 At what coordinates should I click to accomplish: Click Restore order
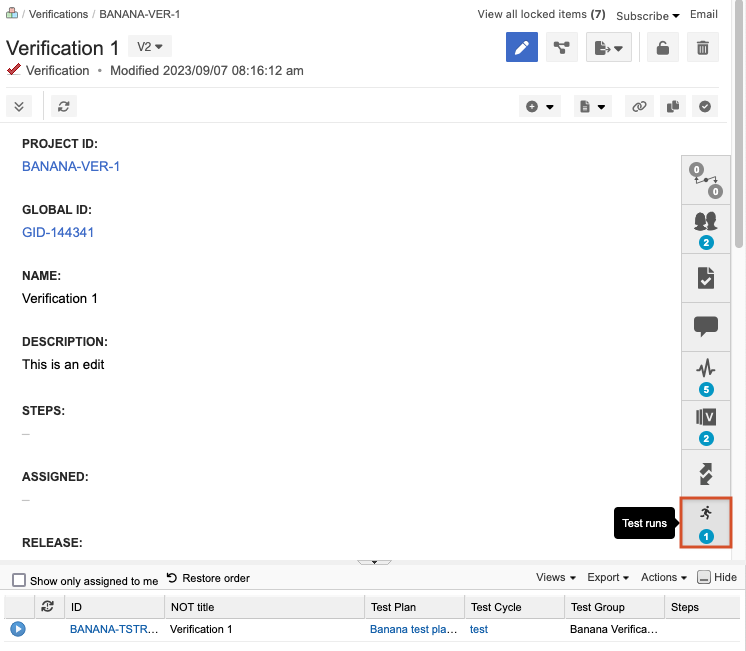click(x=208, y=578)
